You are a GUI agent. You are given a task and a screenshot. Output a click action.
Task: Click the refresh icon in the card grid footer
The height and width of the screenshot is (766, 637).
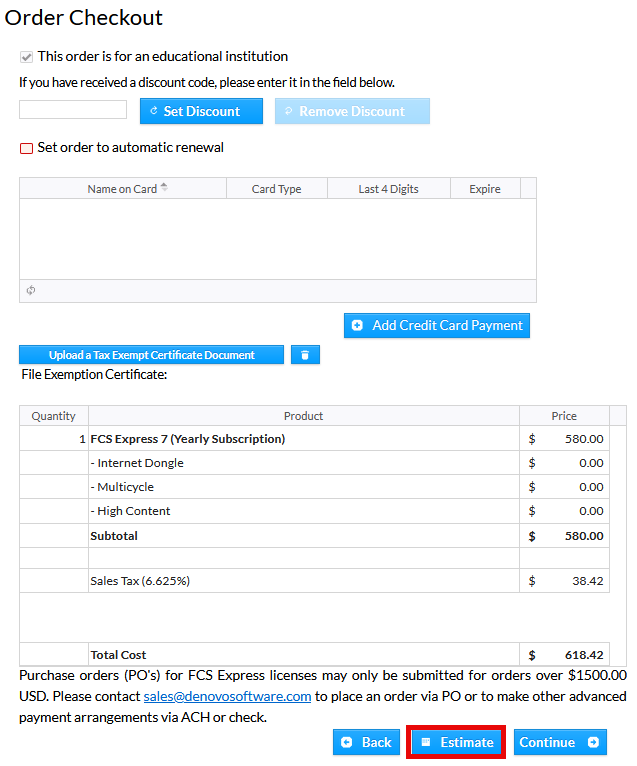[x=31, y=290]
